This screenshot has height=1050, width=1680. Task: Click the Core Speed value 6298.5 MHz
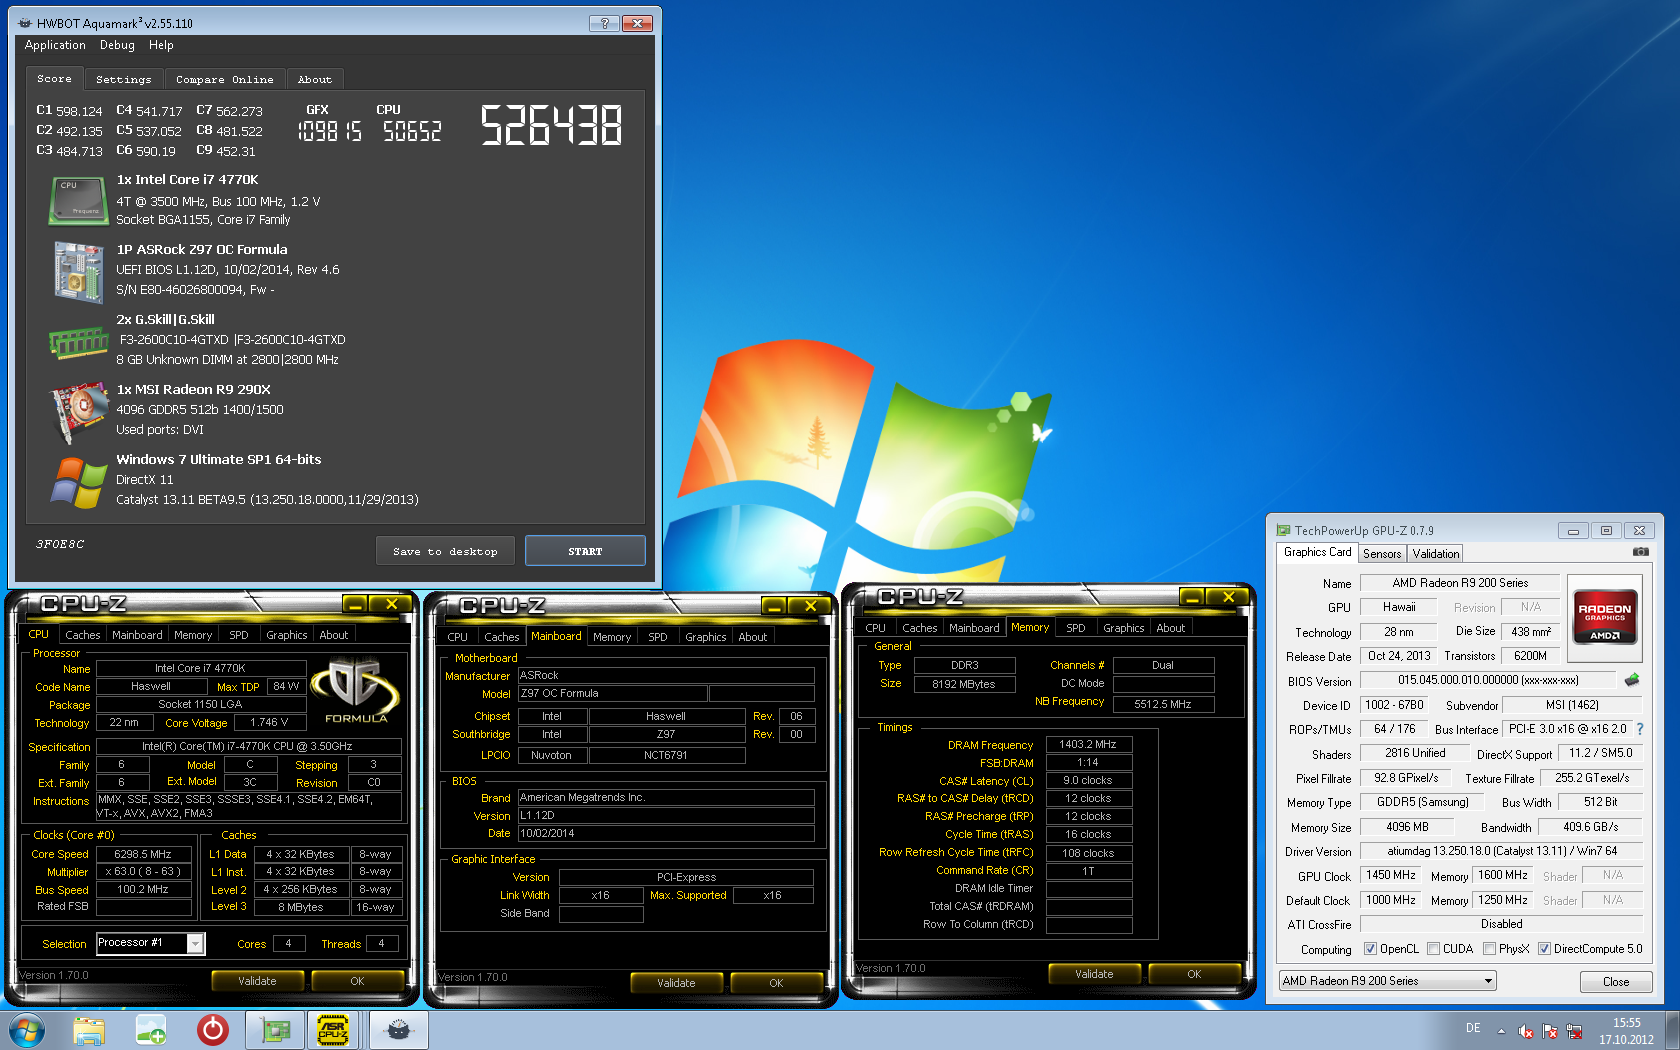[143, 854]
